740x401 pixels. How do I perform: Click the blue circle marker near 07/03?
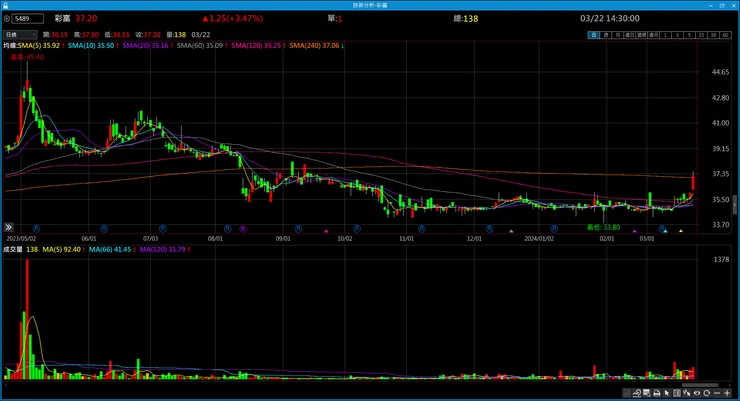click(163, 229)
